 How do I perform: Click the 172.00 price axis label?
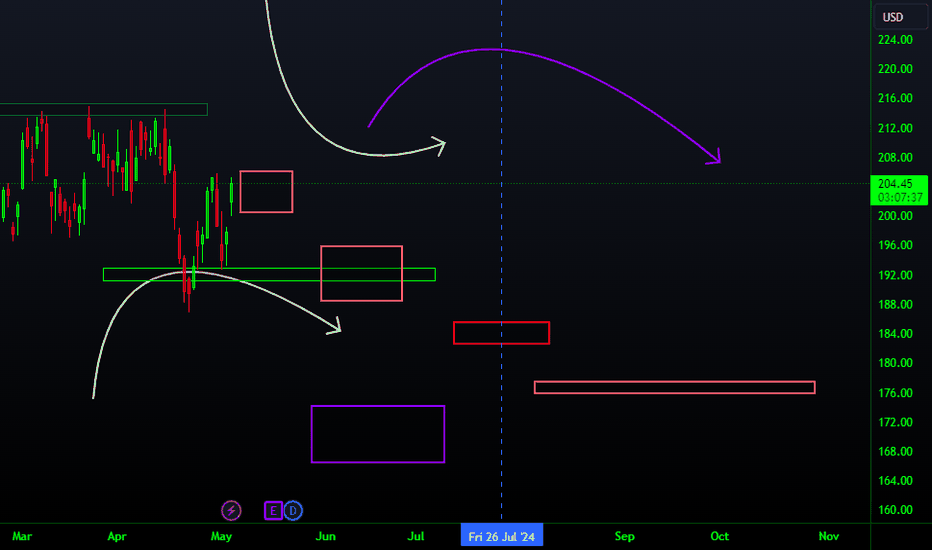pyautogui.click(x=895, y=422)
